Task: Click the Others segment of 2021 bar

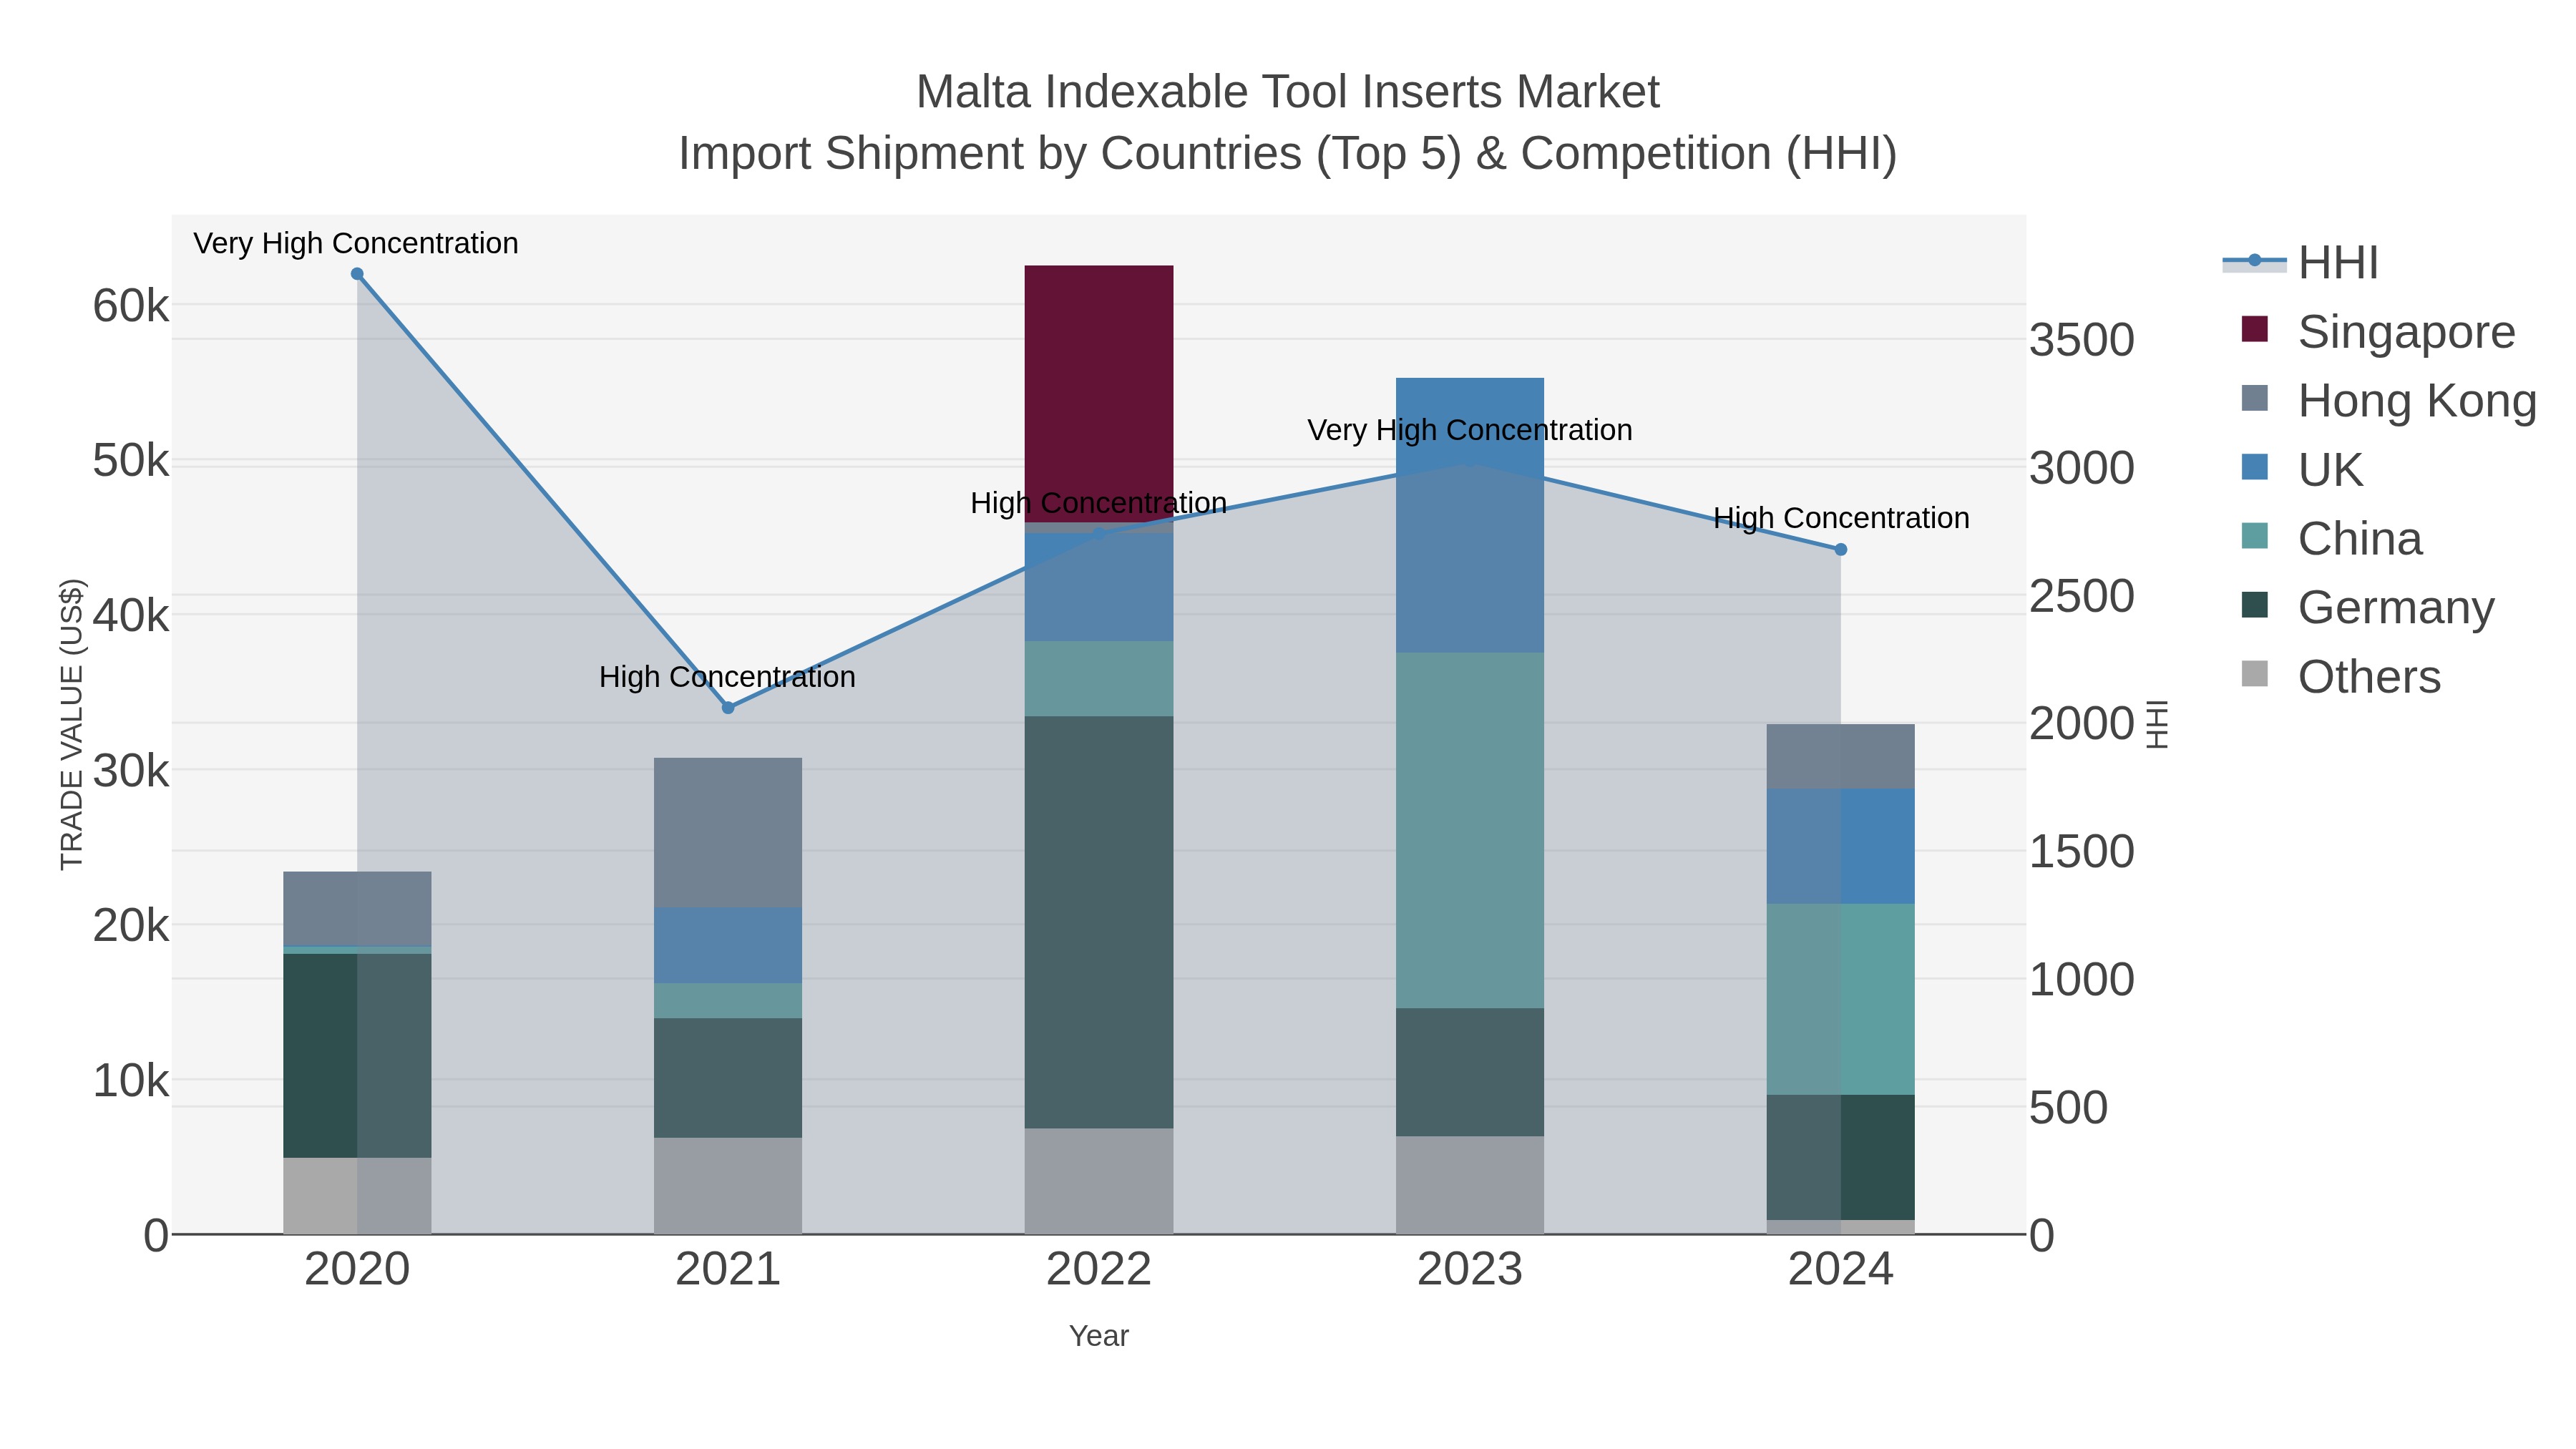Action: 728,1186
